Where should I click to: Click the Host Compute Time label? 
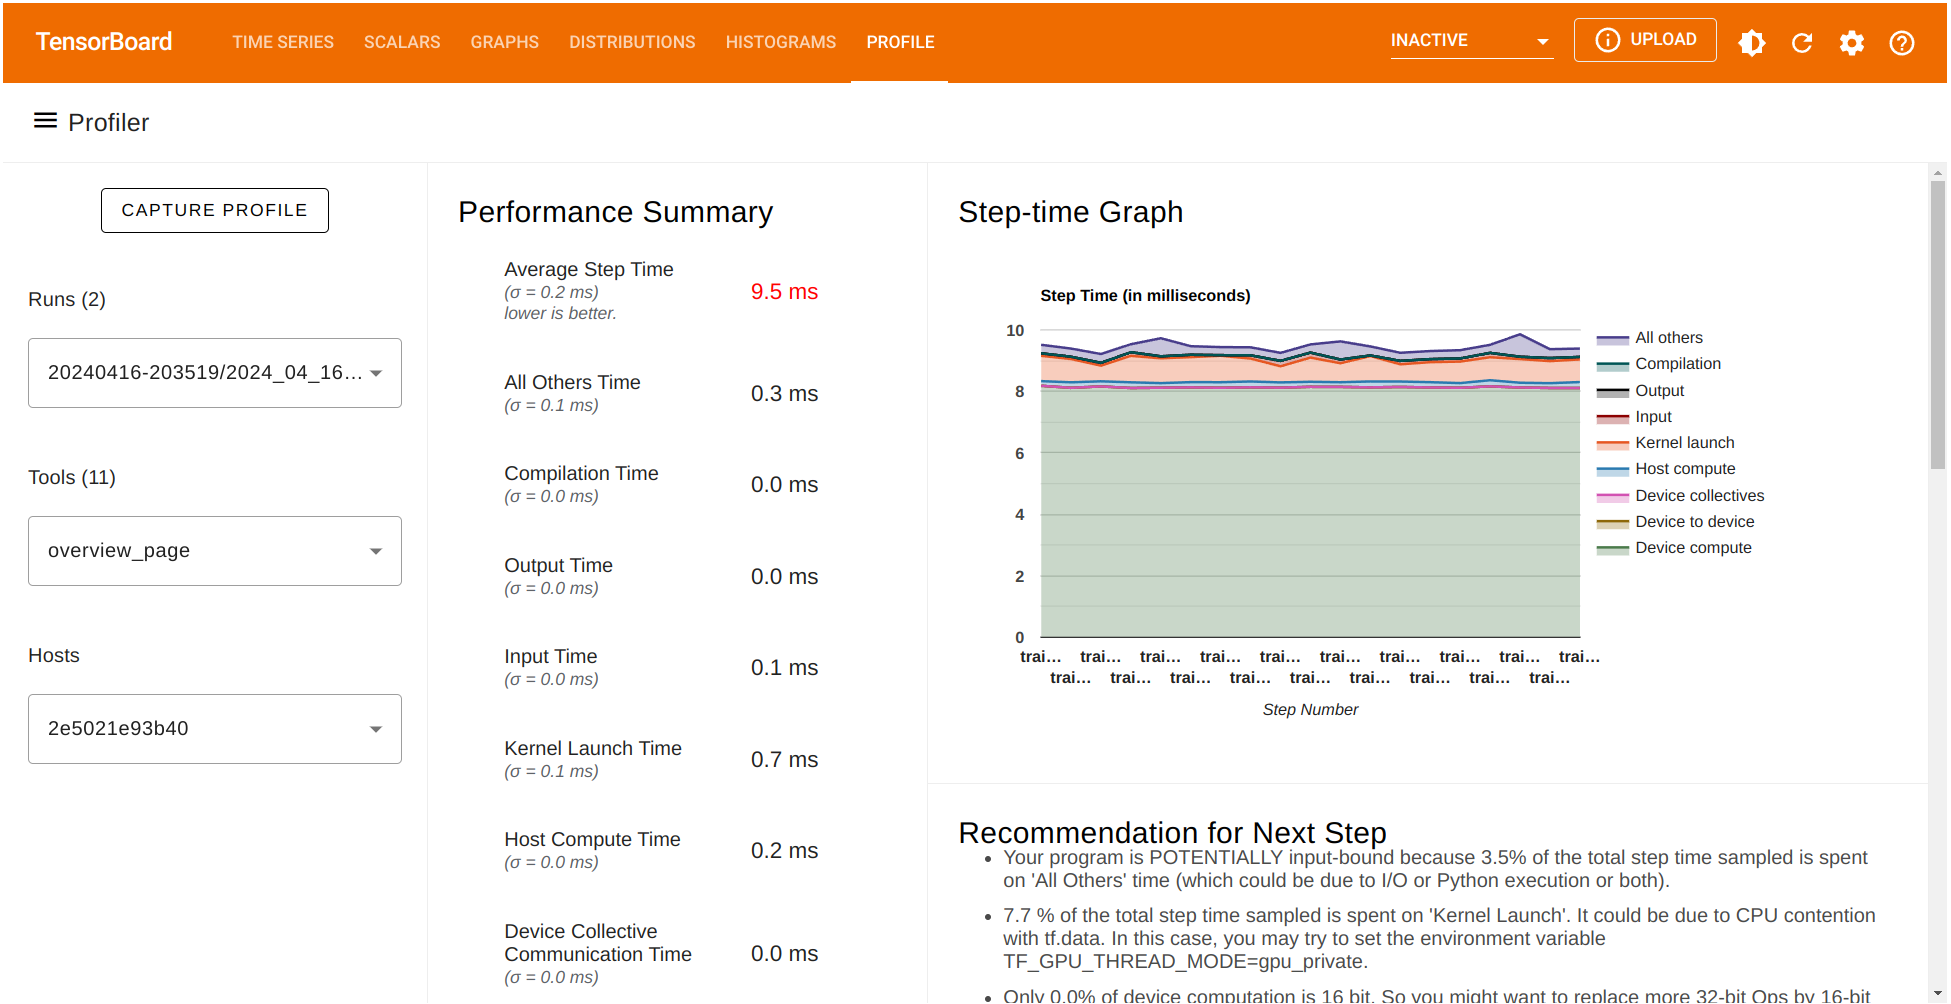coord(592,839)
